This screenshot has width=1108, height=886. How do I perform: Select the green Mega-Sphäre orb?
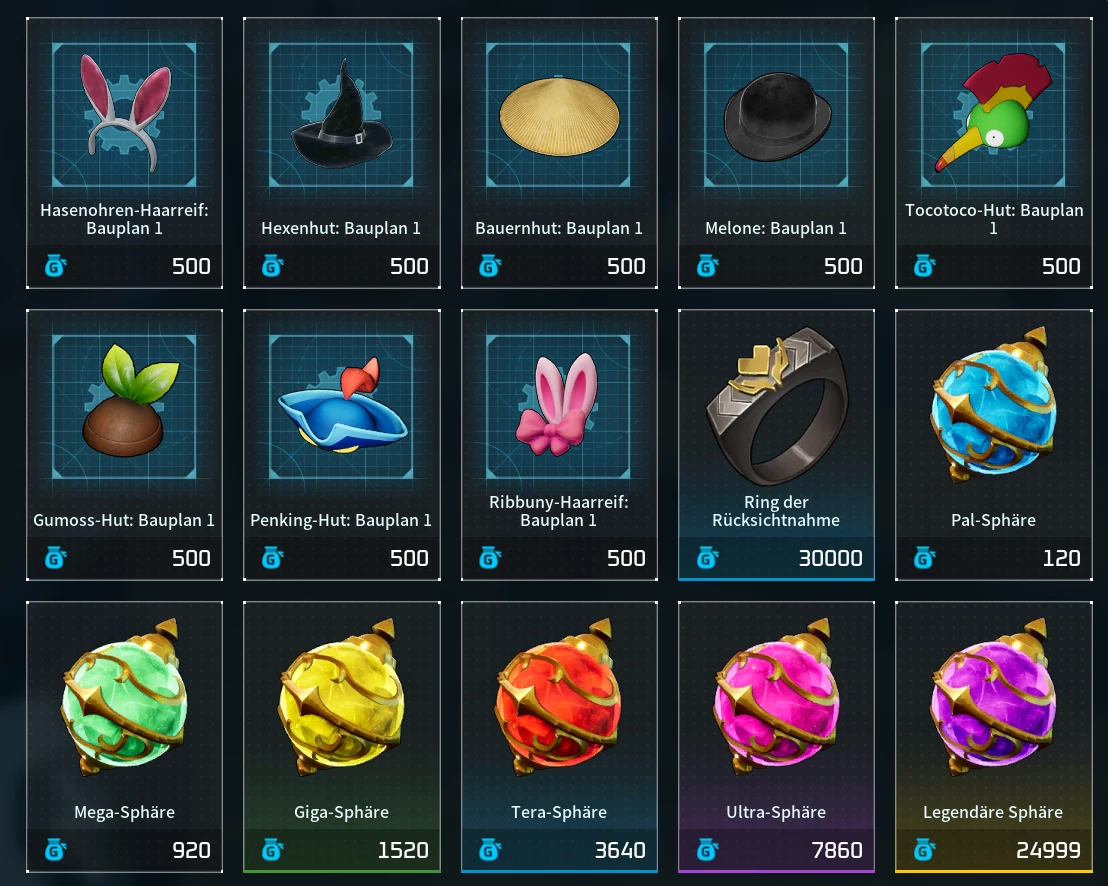click(124, 697)
